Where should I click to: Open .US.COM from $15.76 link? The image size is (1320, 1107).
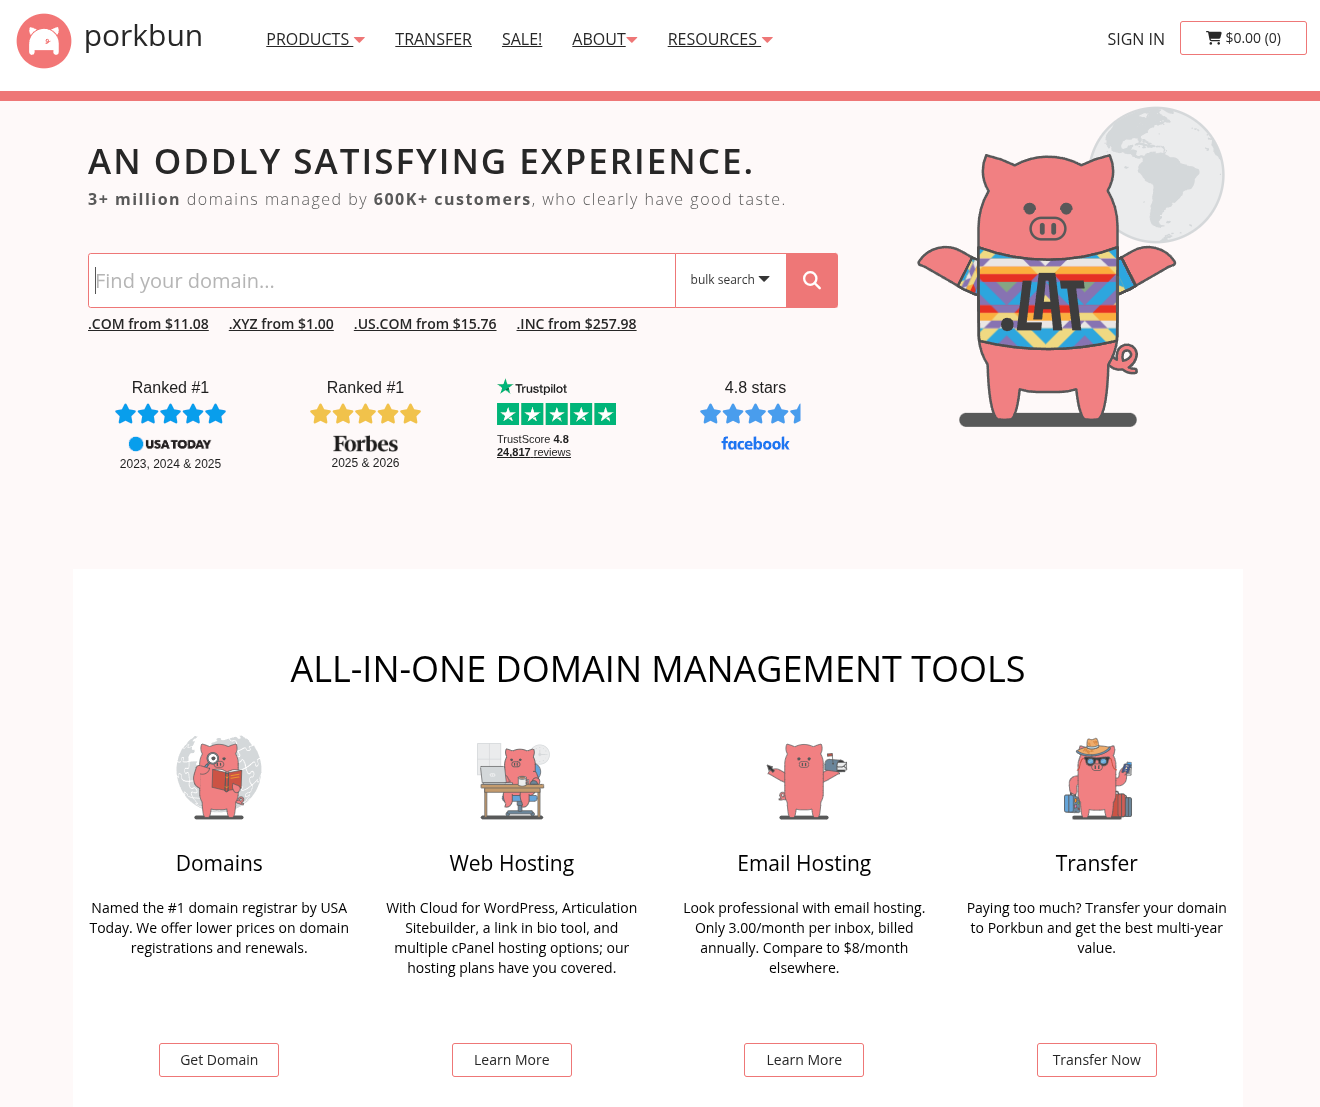[425, 324]
